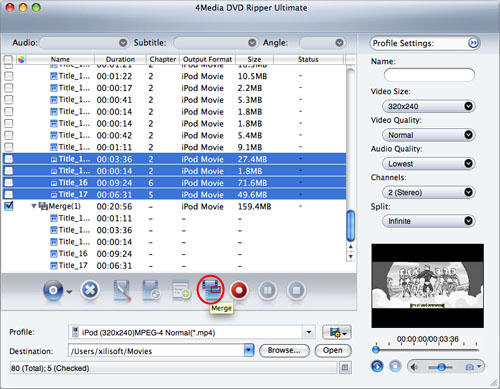Uncheck the Merge(1) checkbox
The width and height of the screenshot is (500, 389).
pos(9,206)
